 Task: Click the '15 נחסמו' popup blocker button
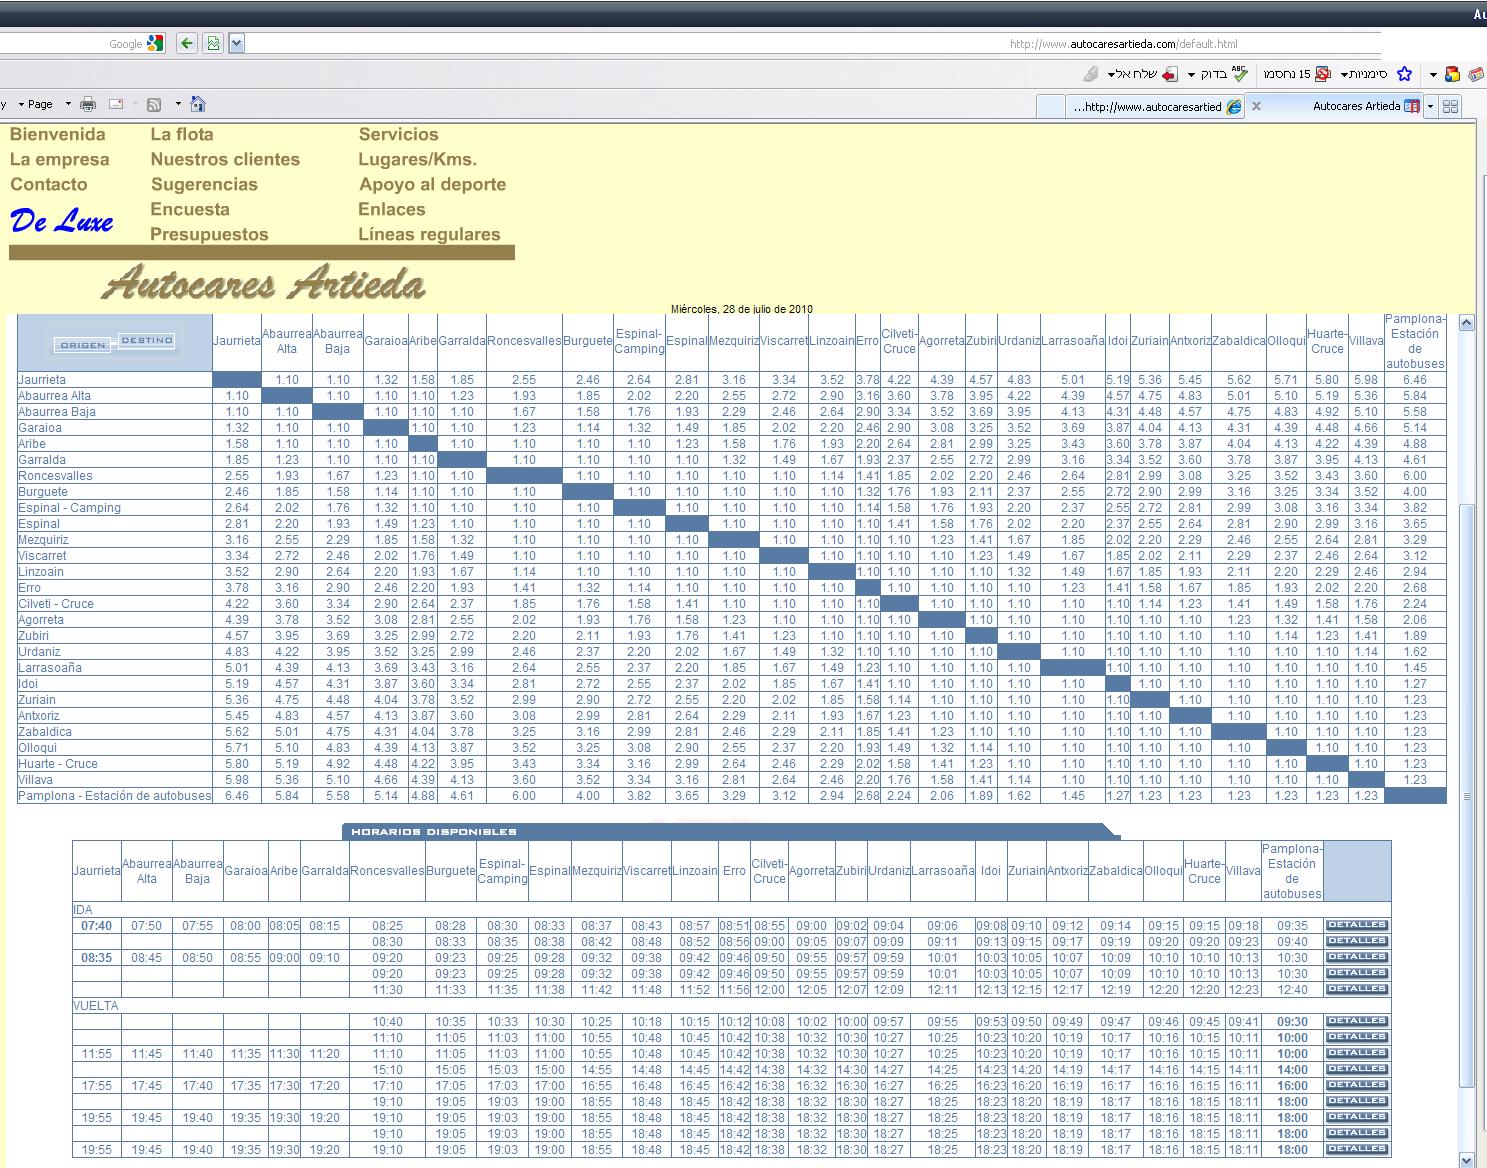point(1297,74)
